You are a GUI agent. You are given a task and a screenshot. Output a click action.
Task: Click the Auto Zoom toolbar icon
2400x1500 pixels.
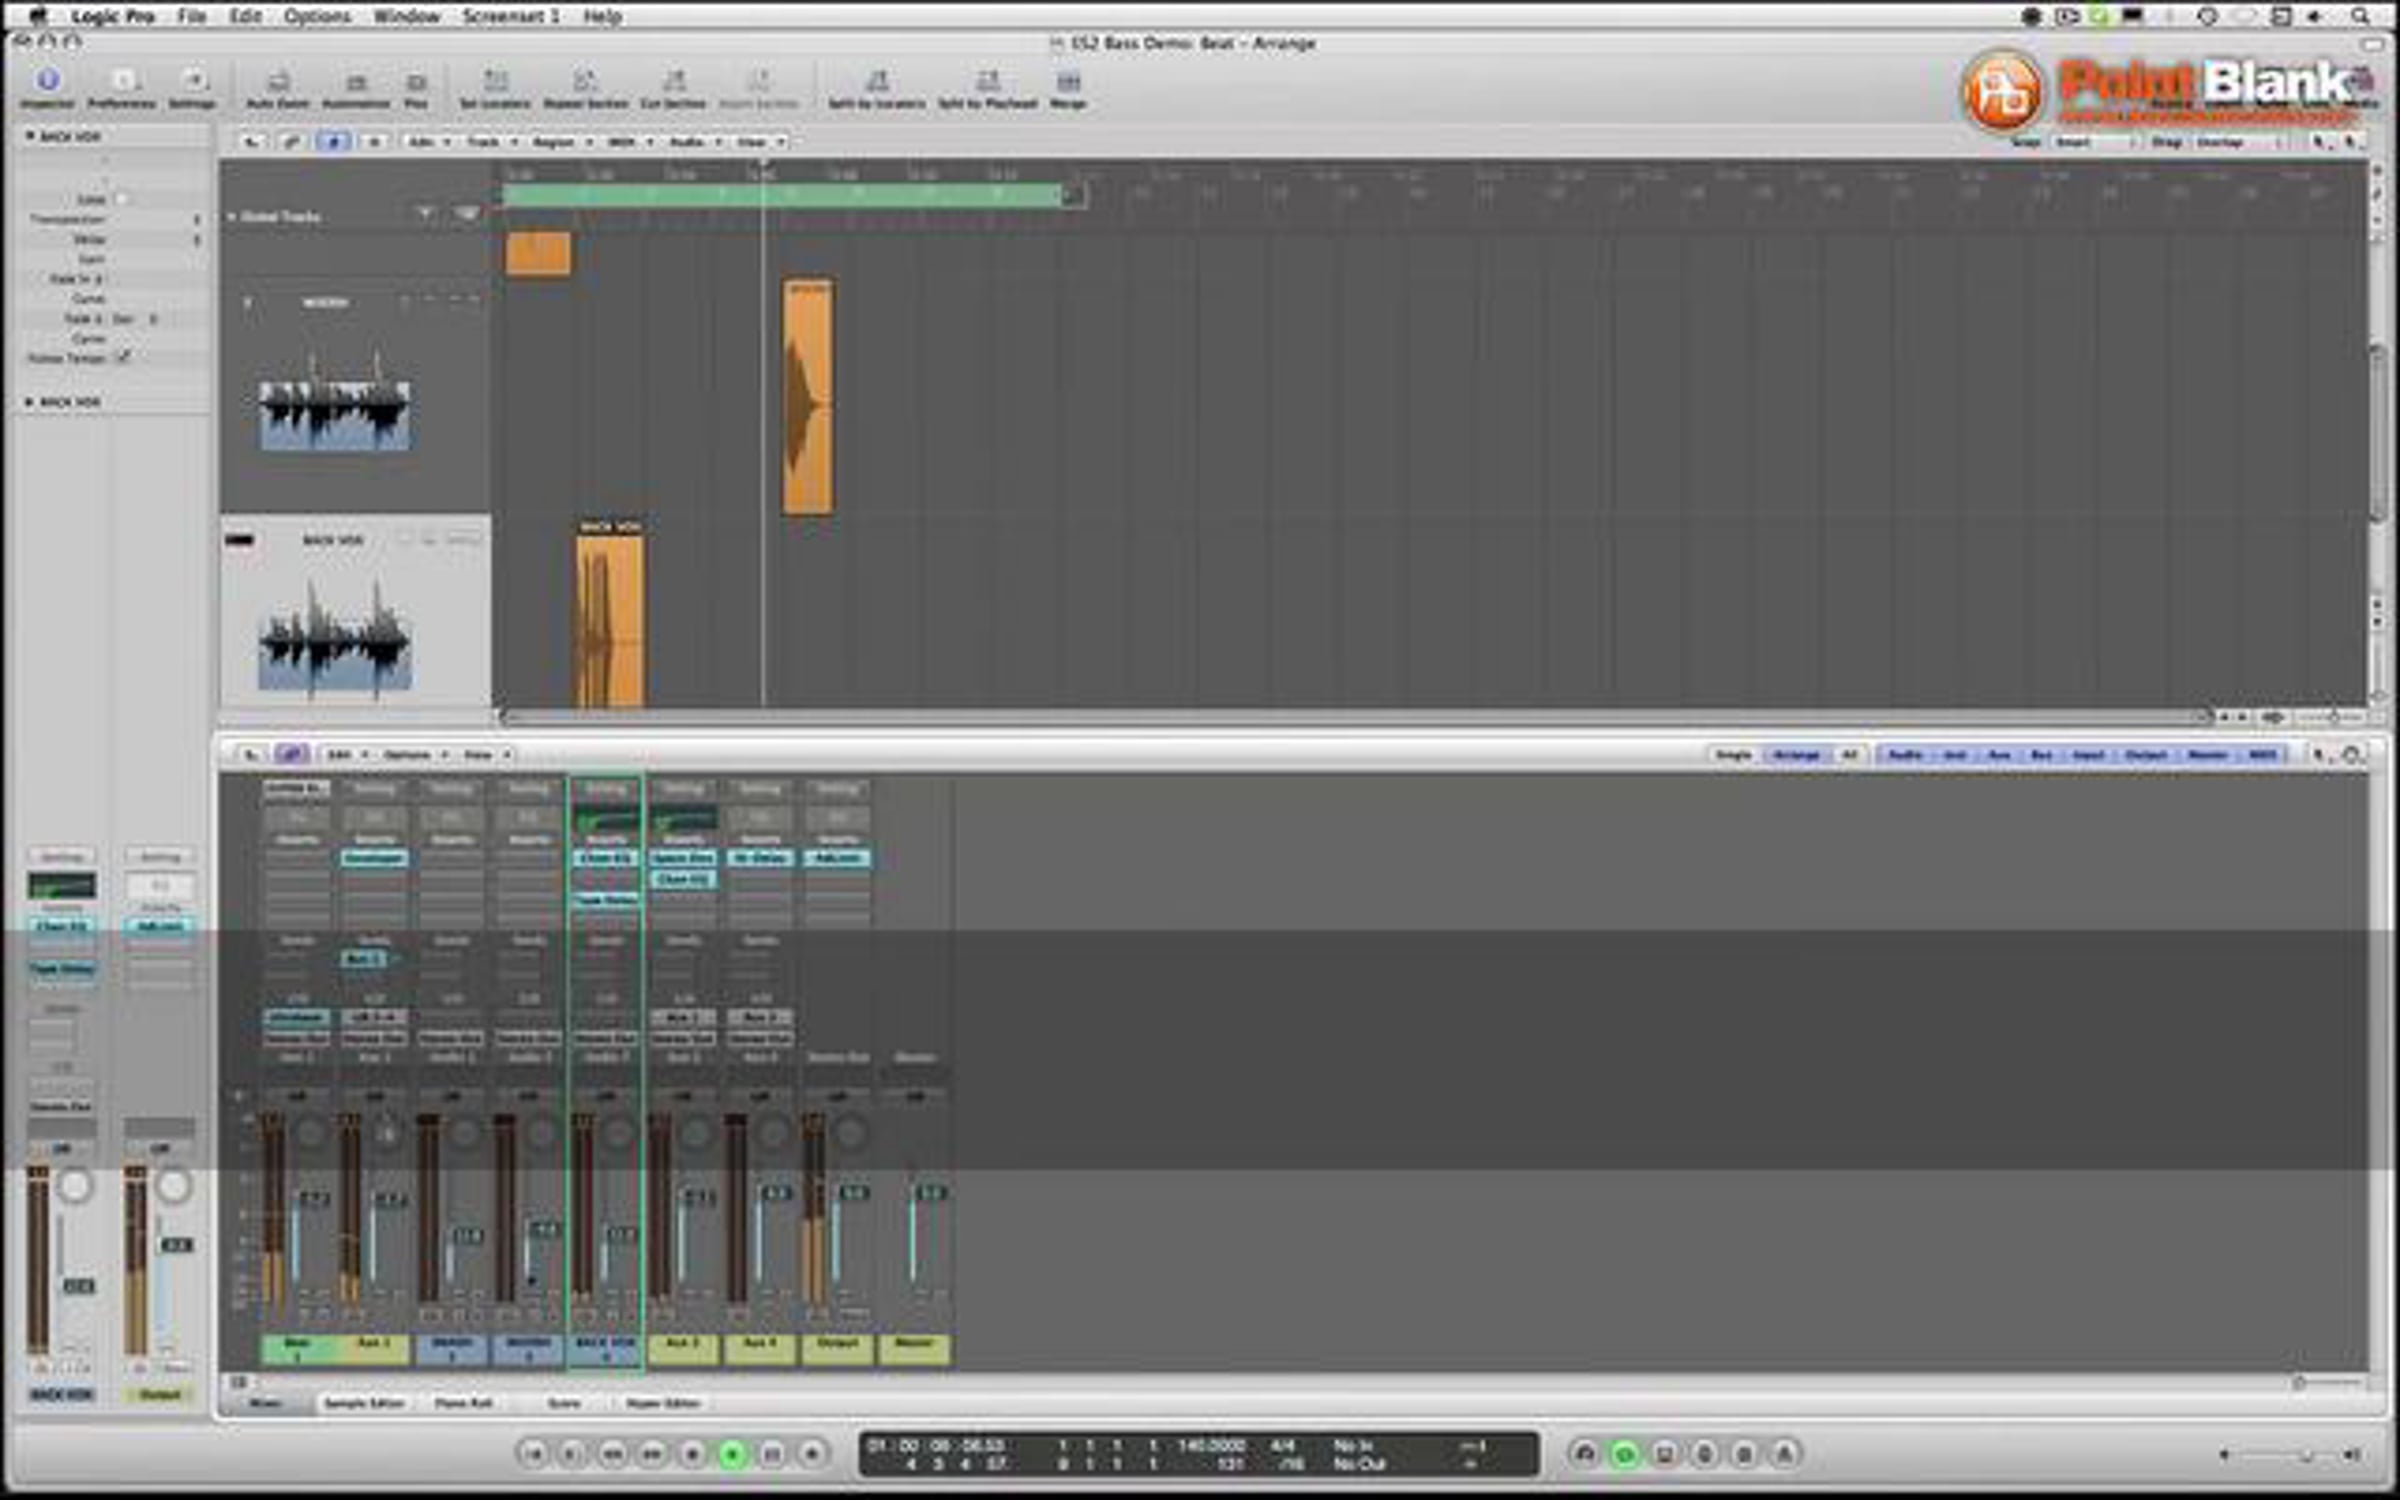coord(278,83)
